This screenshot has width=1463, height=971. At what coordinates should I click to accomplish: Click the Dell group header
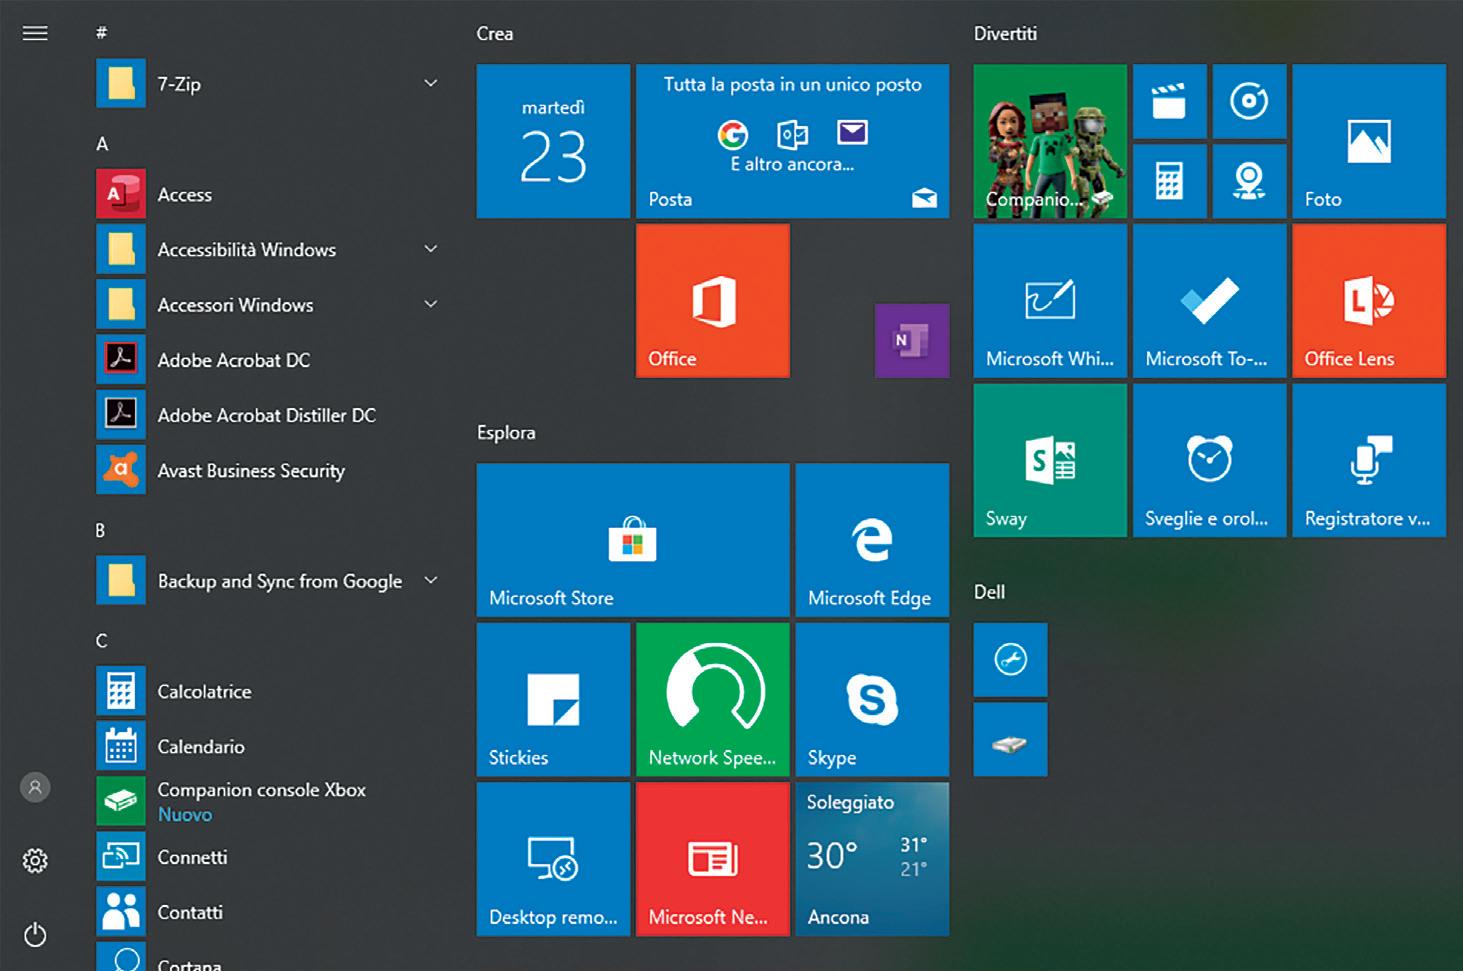989,591
